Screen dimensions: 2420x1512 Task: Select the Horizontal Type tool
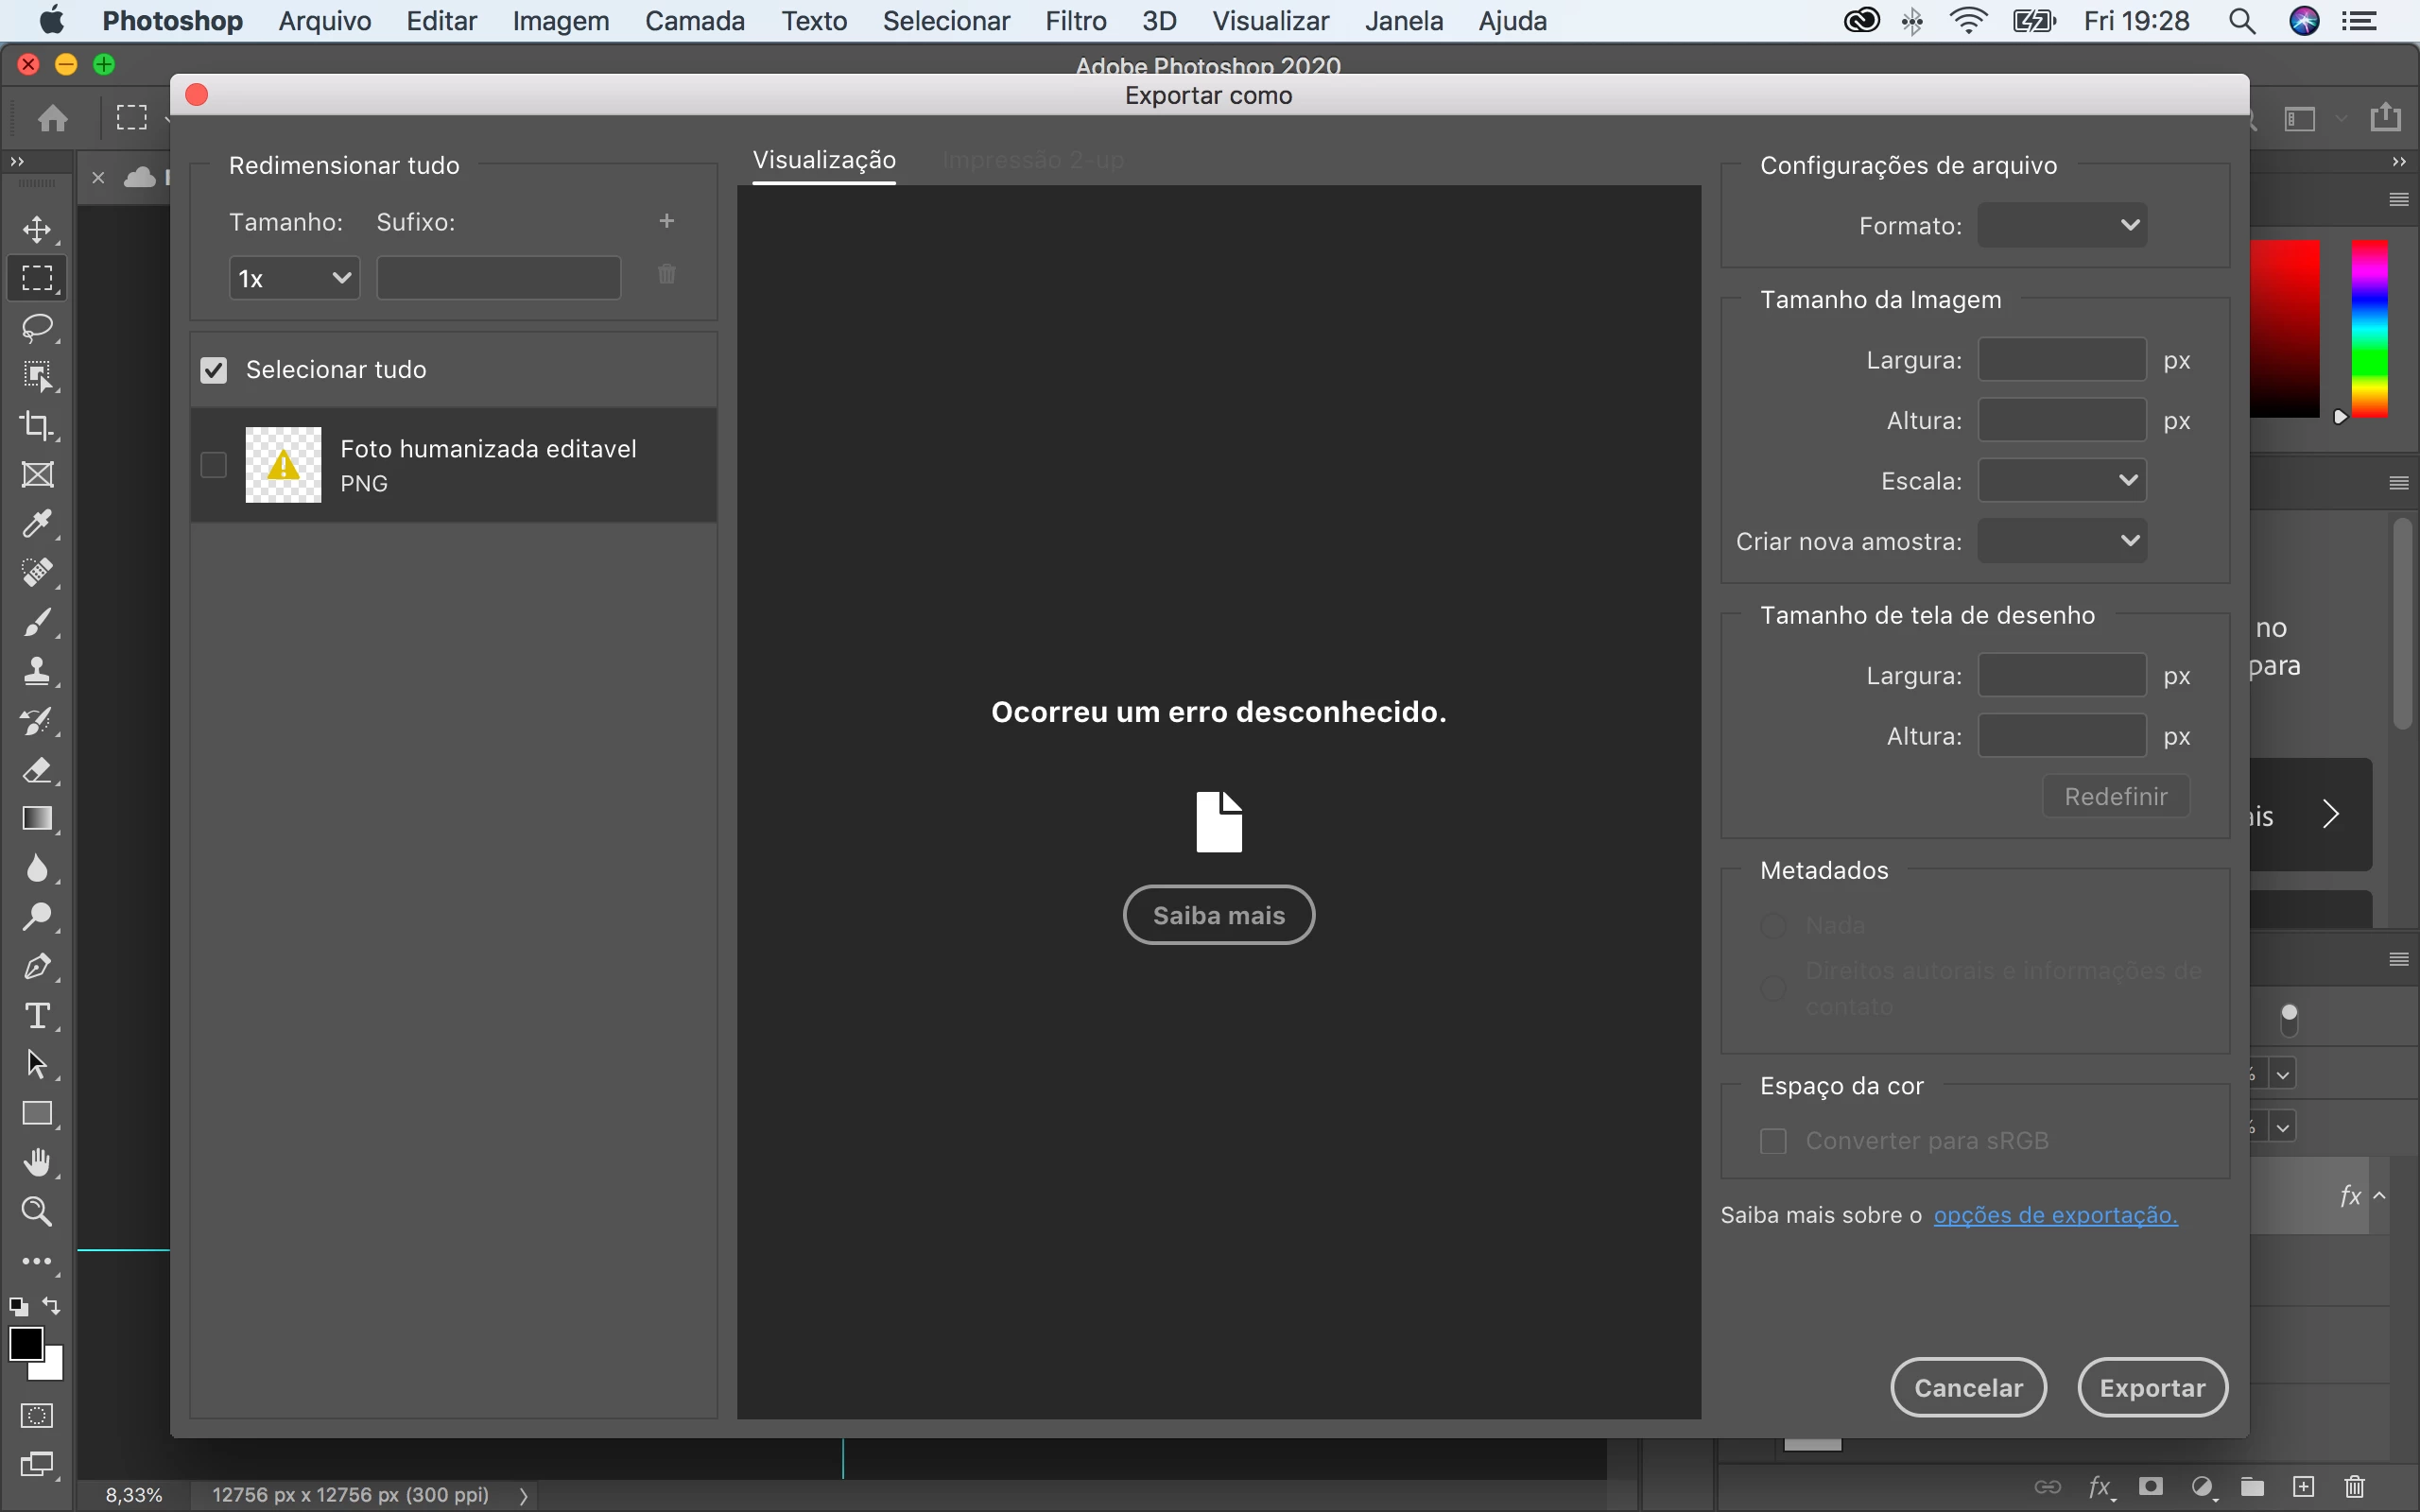point(37,1016)
